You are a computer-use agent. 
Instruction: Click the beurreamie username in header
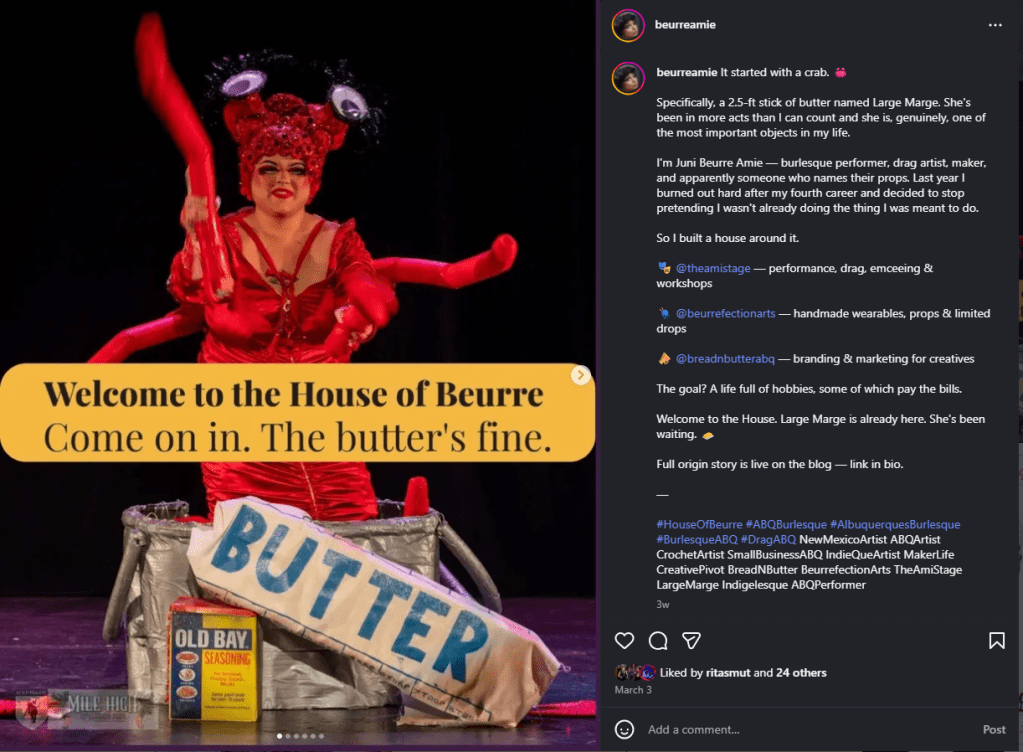685,25
